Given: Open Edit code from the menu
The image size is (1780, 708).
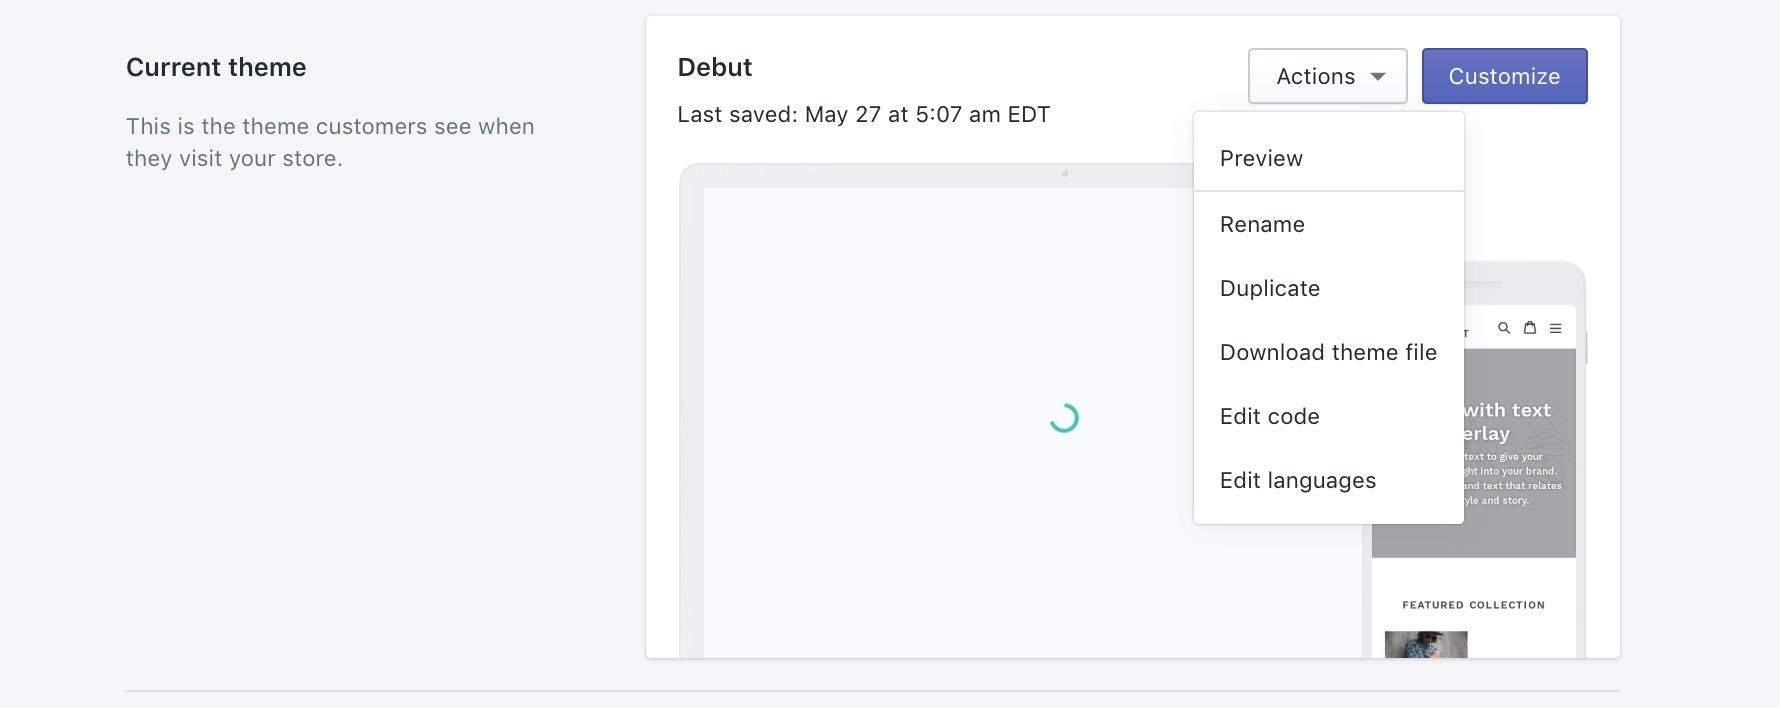Looking at the screenshot, I should (1269, 416).
